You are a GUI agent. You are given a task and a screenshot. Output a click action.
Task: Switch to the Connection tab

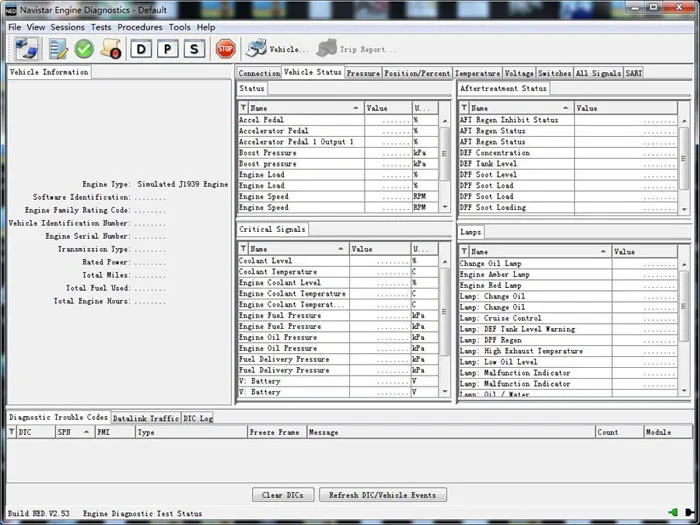tap(259, 73)
